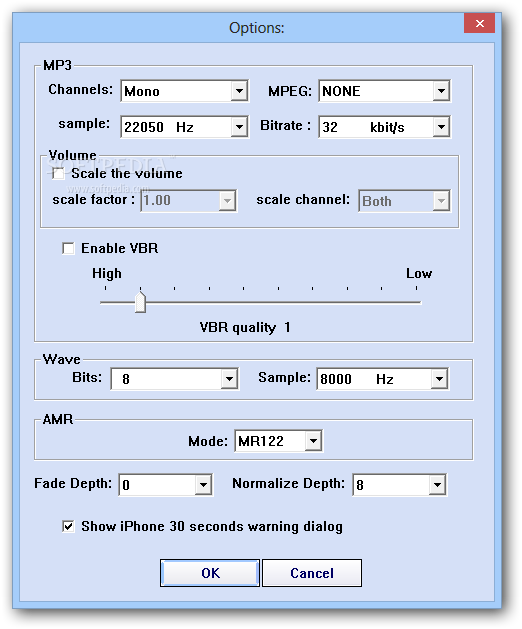The image size is (522, 629).
Task: Open the Wave Bits dropdown showing 8
Action: coord(175,379)
